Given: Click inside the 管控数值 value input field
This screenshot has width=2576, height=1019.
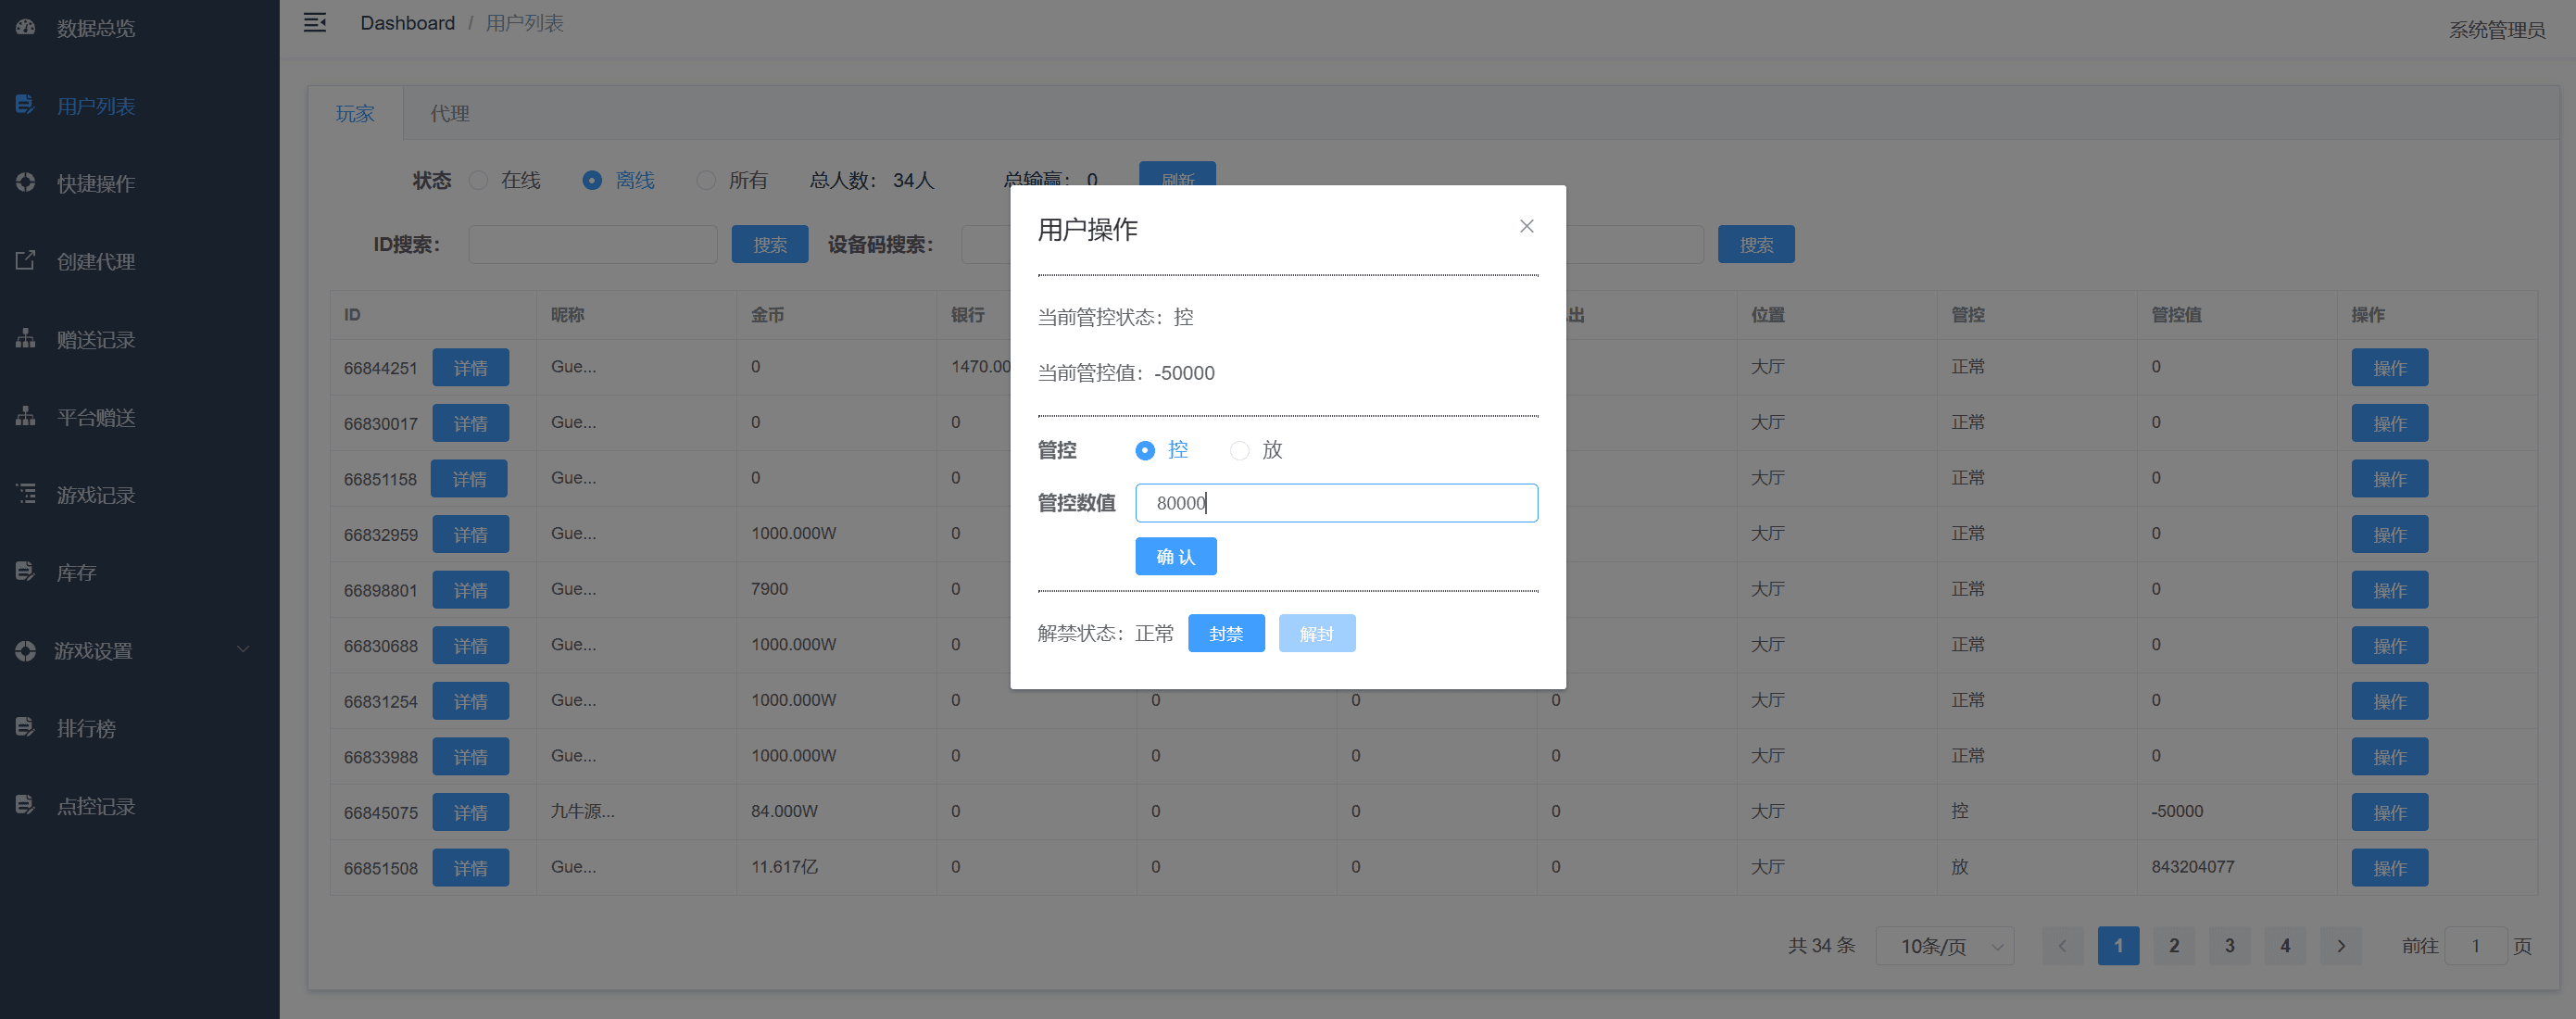Looking at the screenshot, I should tap(1336, 503).
